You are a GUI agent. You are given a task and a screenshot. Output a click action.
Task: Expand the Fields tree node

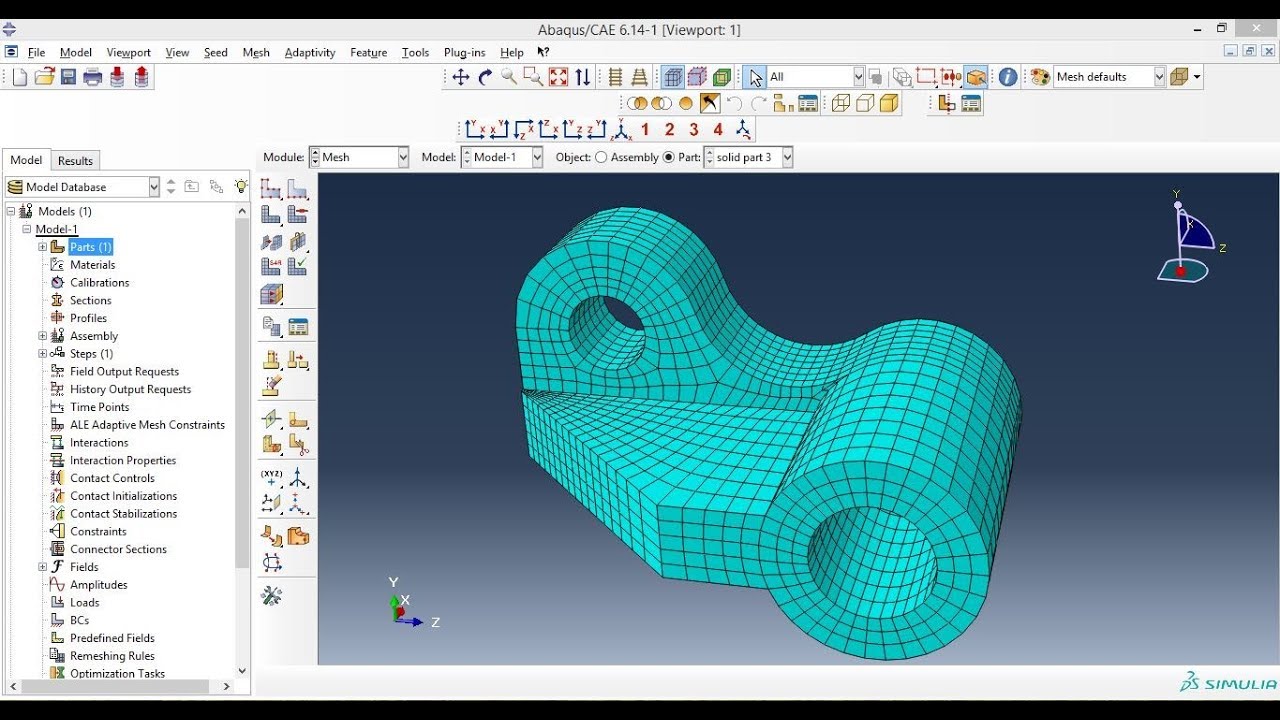pyautogui.click(x=42, y=567)
